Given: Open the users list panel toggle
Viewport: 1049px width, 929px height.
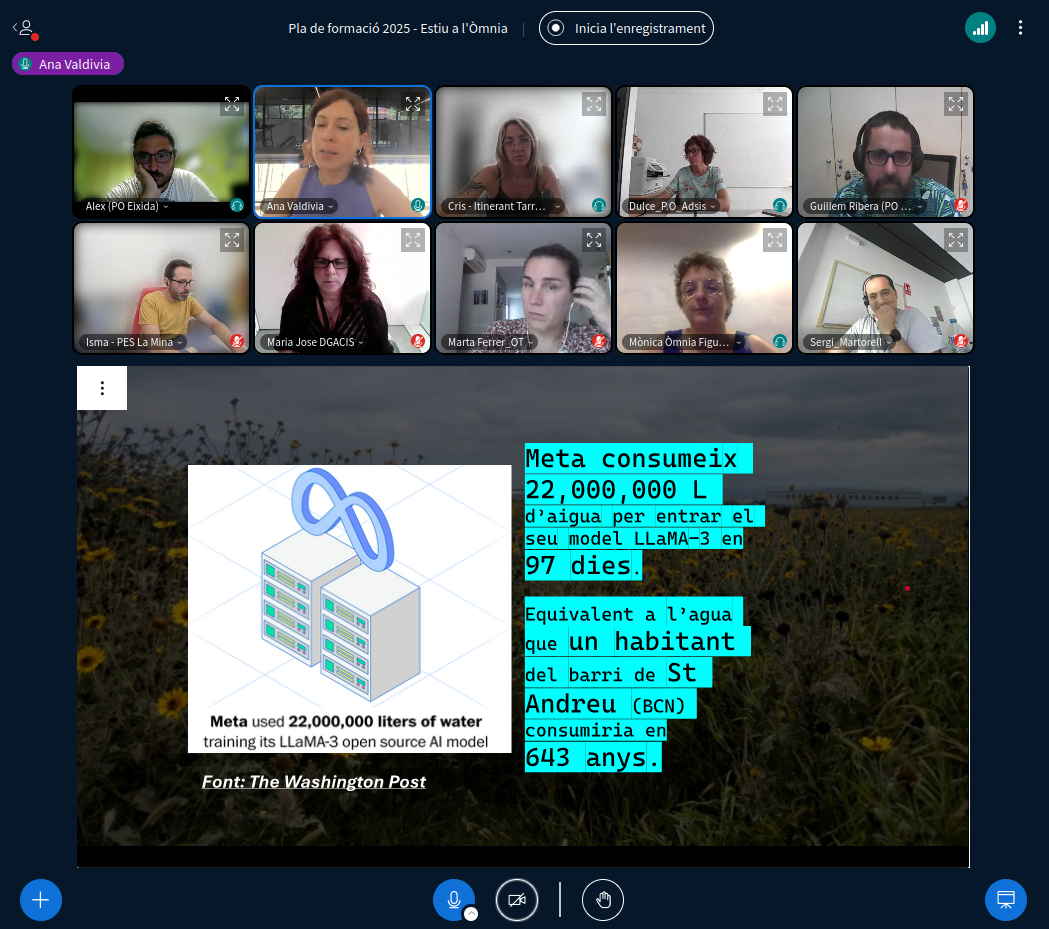Looking at the screenshot, I should (25, 28).
